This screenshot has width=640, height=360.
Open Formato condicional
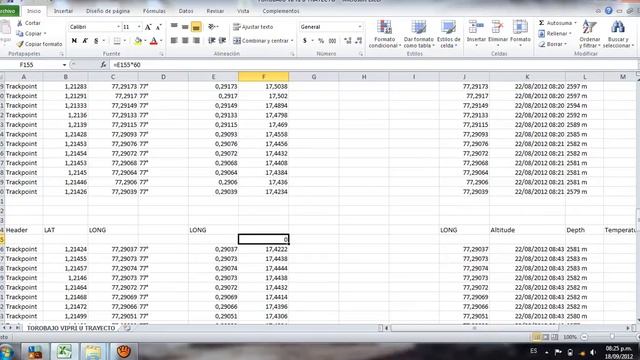tap(384, 34)
